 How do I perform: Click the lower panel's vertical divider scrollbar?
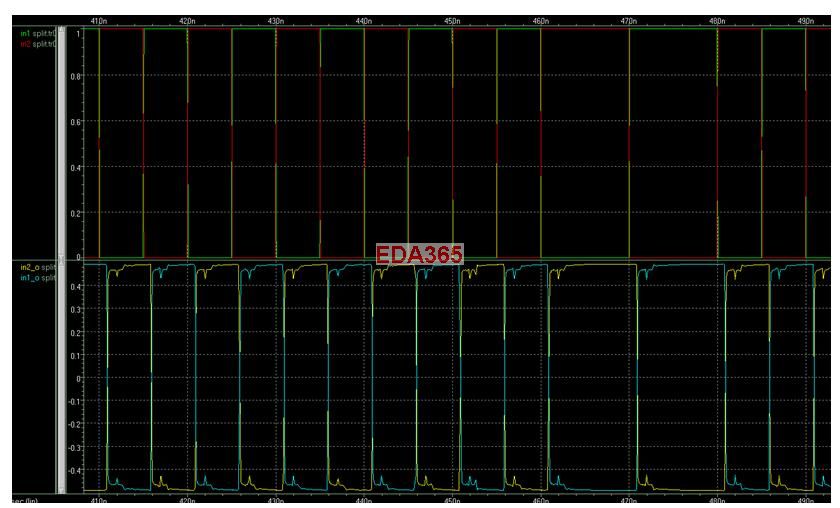62,378
